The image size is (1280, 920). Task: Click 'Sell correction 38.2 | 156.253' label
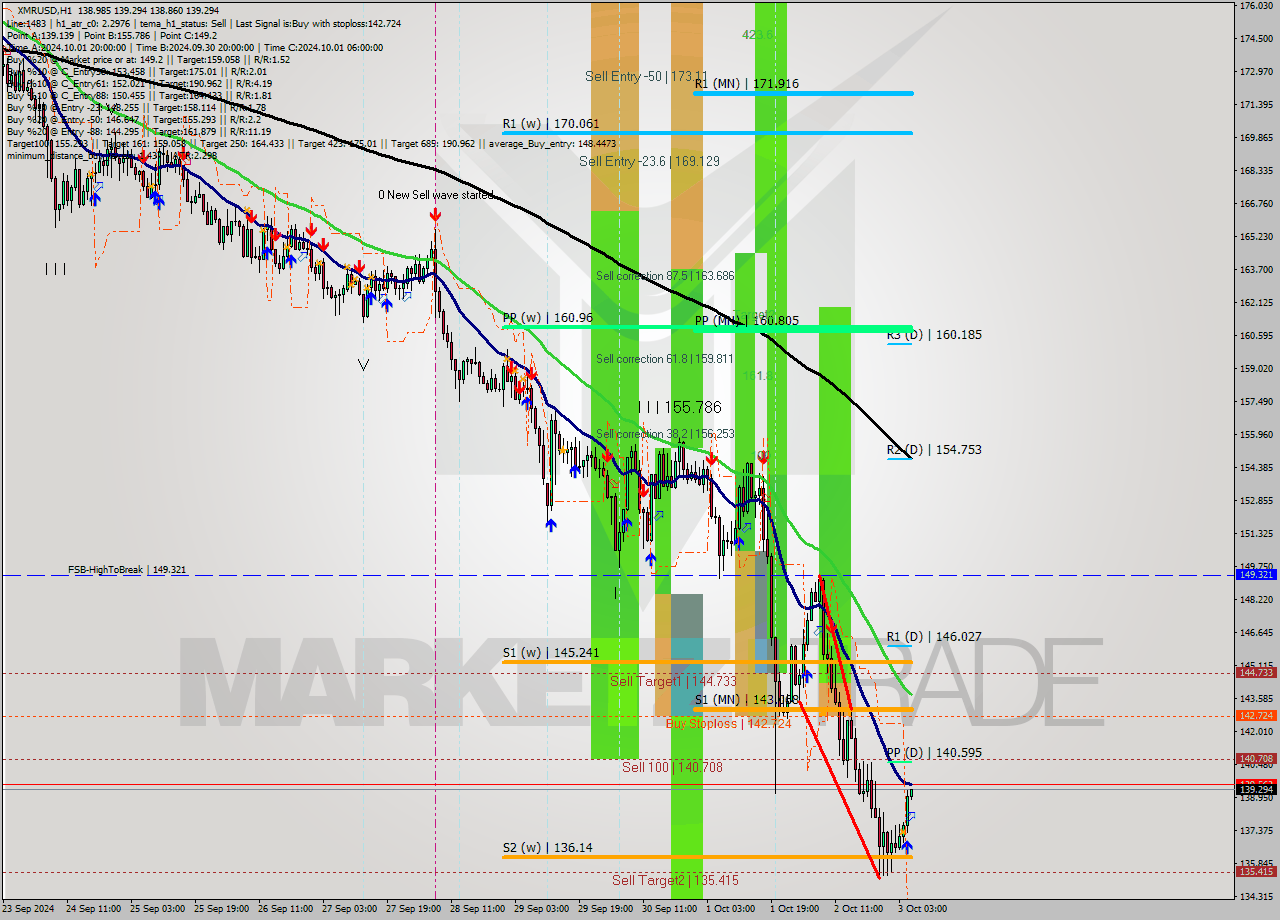(x=665, y=434)
